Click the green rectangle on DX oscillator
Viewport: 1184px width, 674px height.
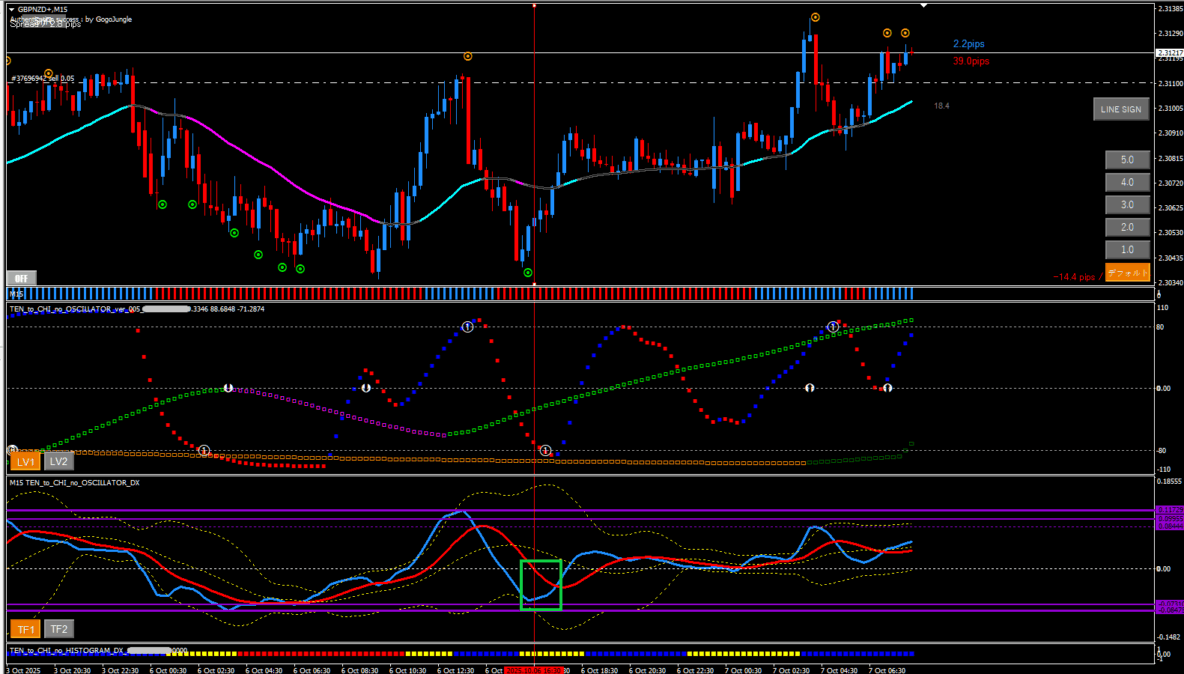click(x=541, y=584)
